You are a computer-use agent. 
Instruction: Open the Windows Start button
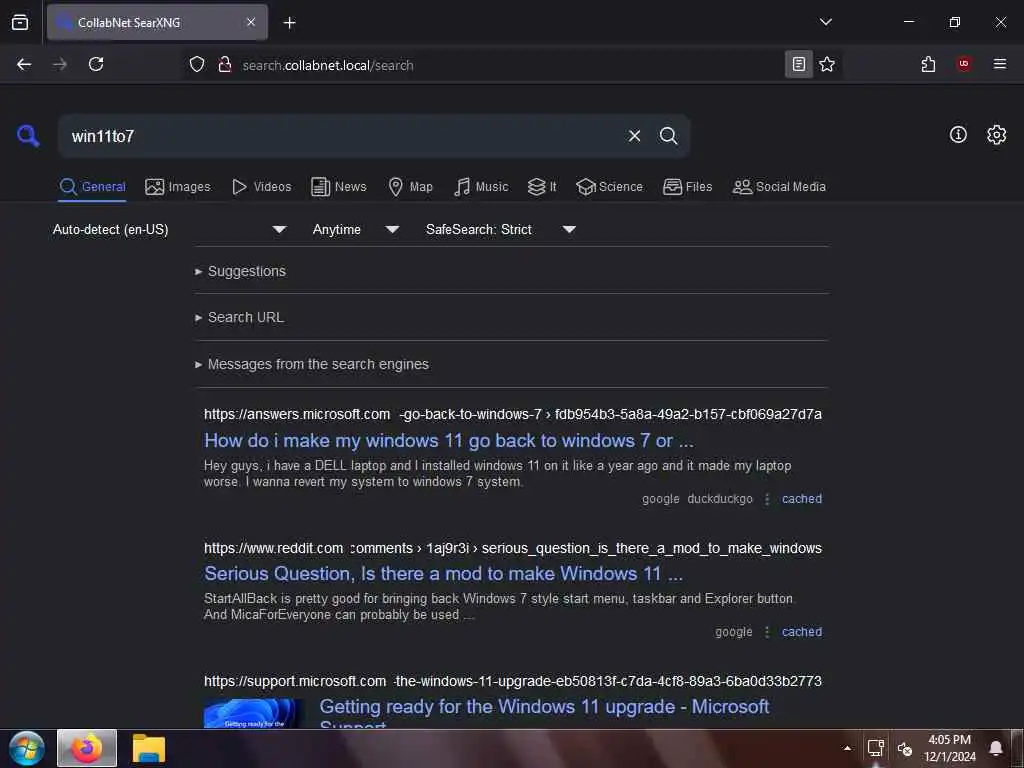pos(27,748)
